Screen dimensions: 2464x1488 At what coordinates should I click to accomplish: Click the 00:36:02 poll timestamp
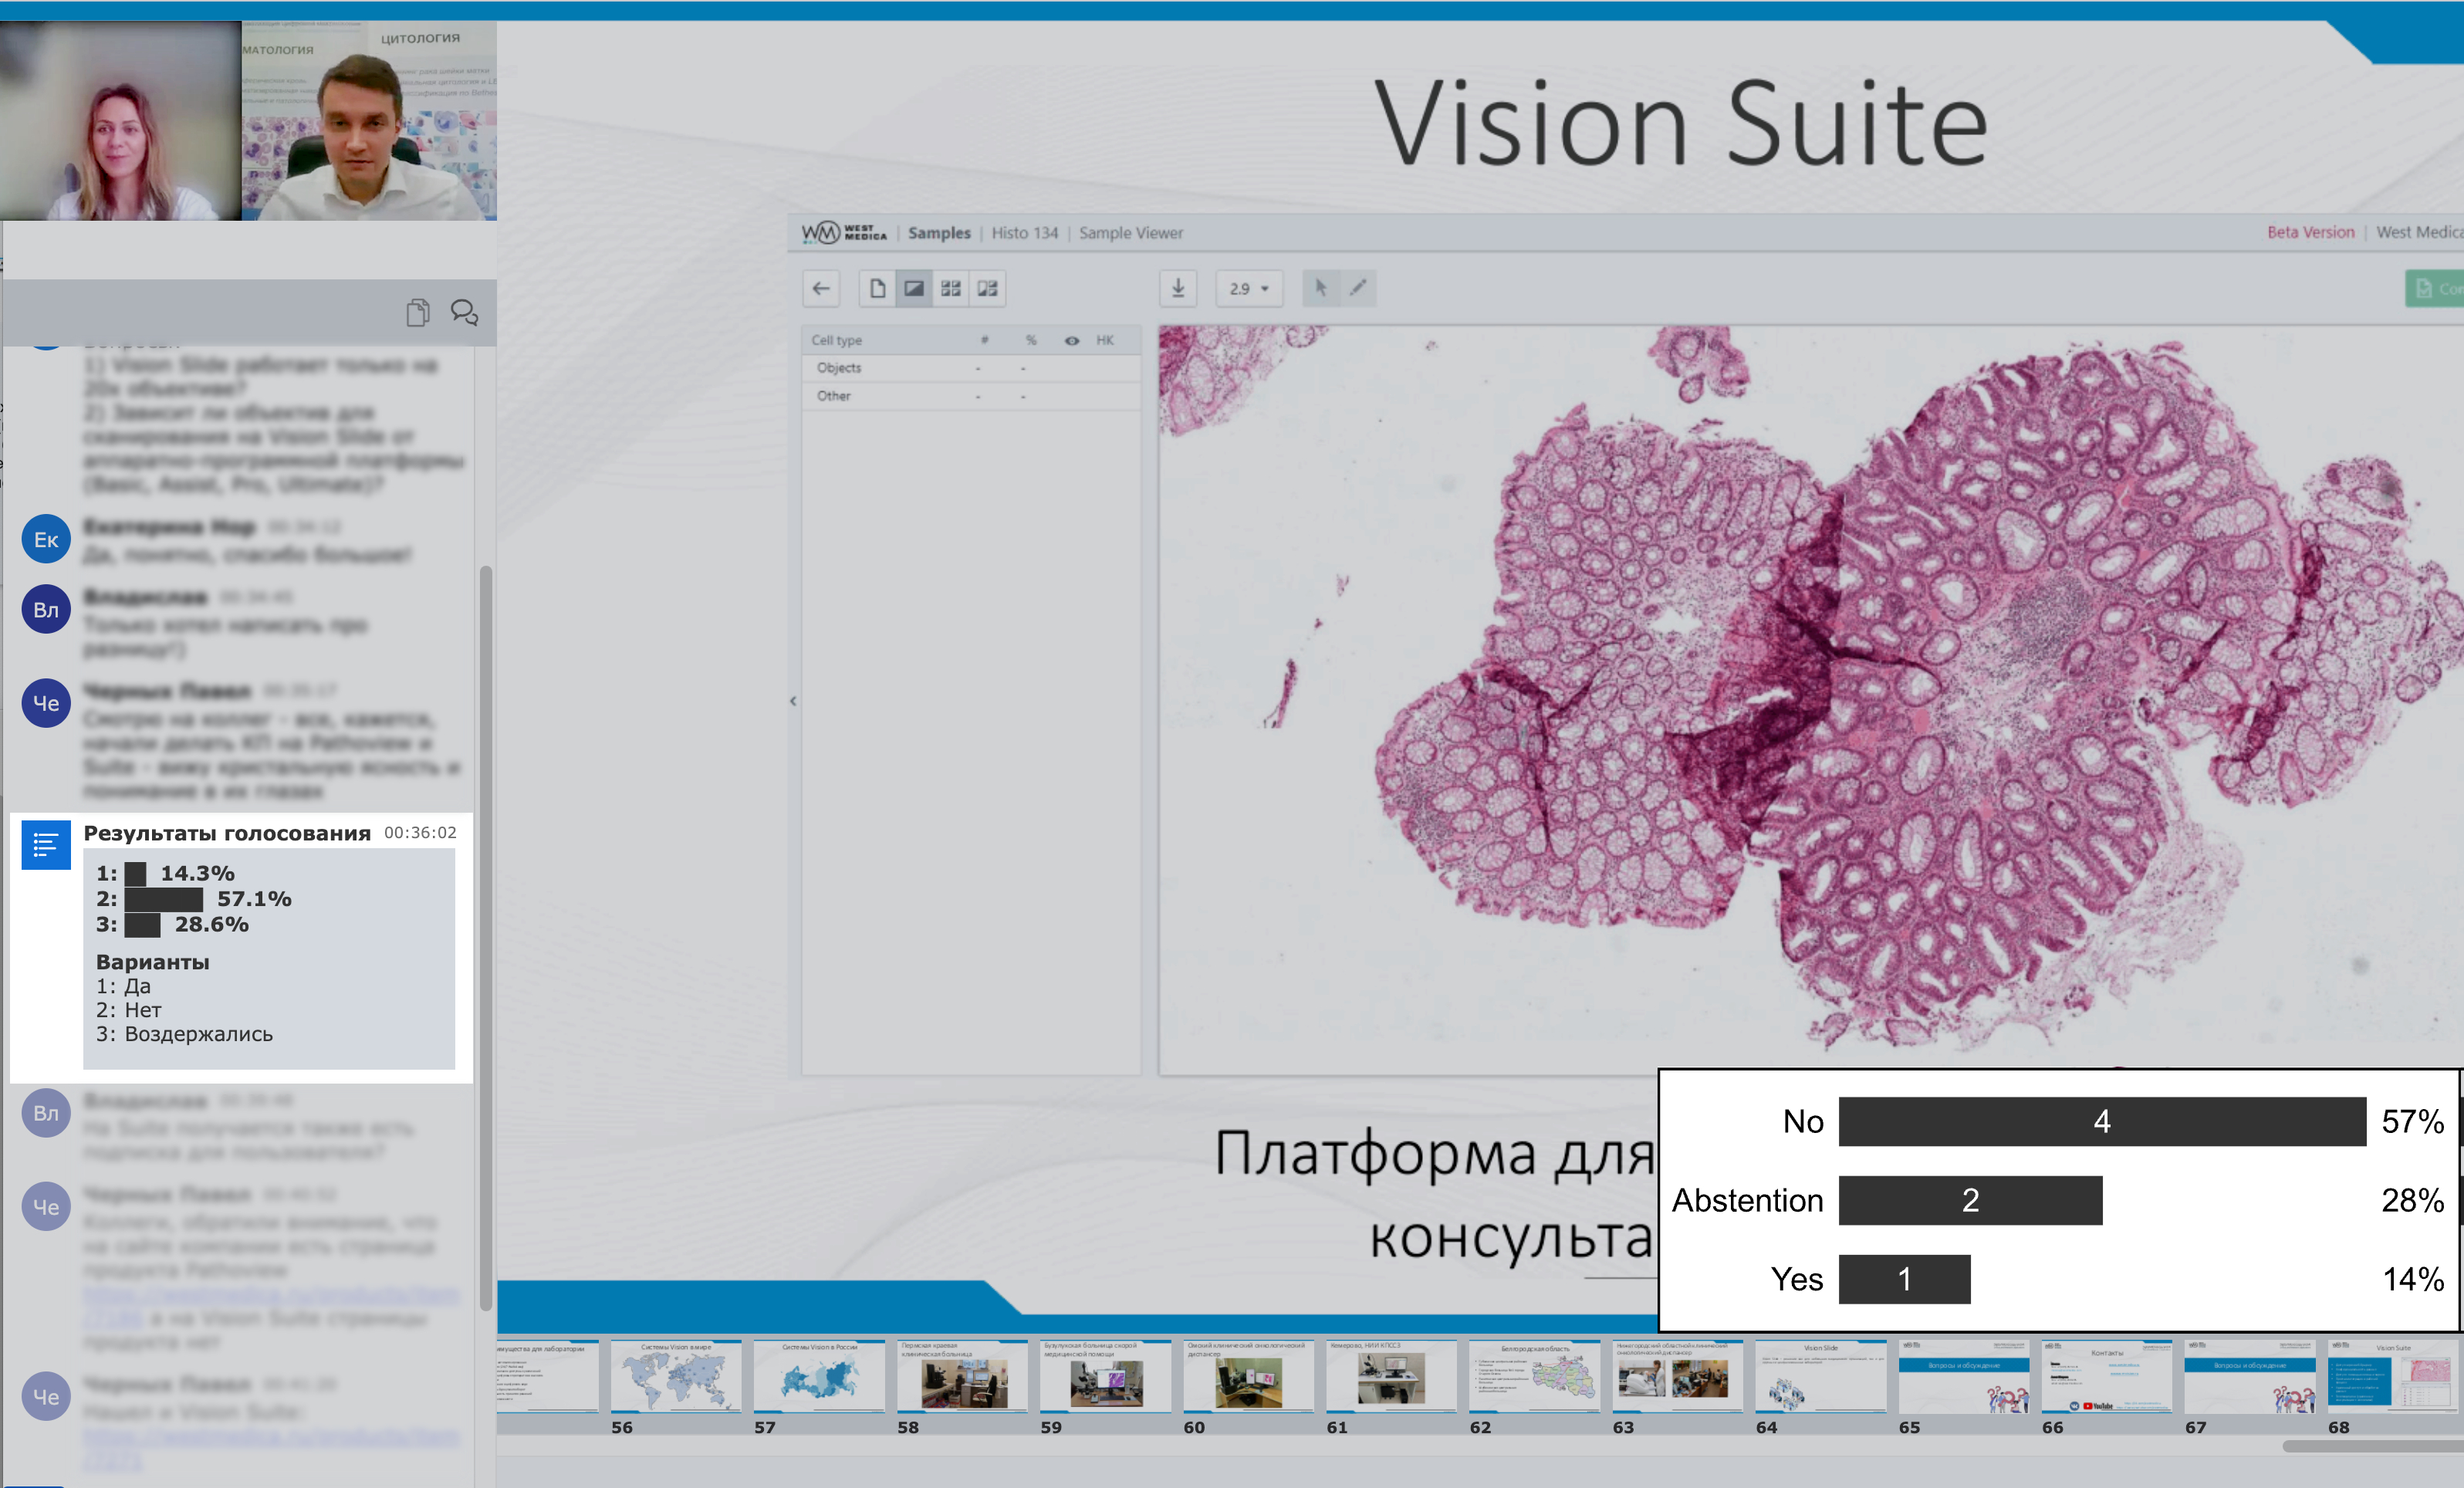click(x=420, y=832)
